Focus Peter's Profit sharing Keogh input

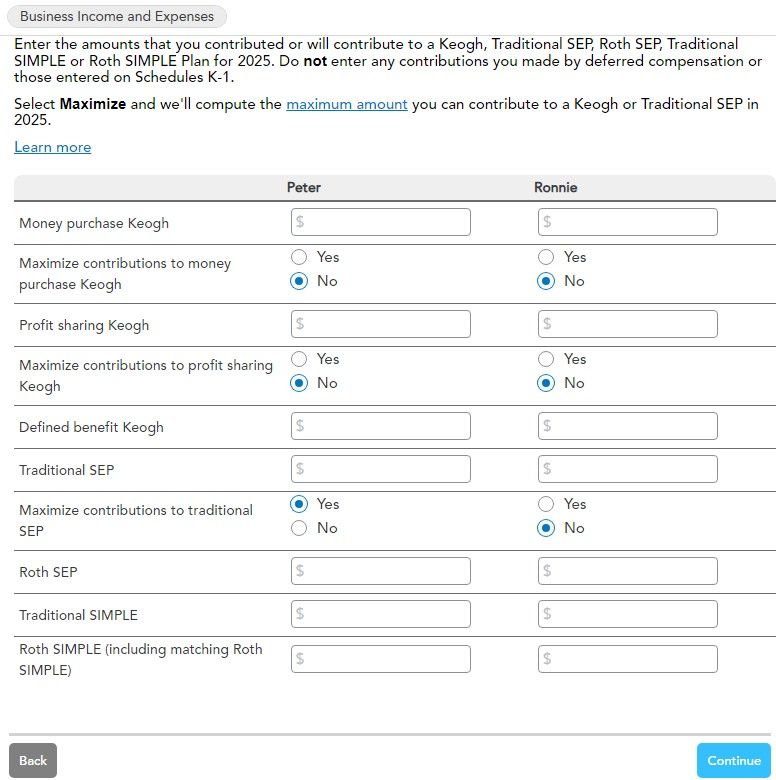point(380,324)
